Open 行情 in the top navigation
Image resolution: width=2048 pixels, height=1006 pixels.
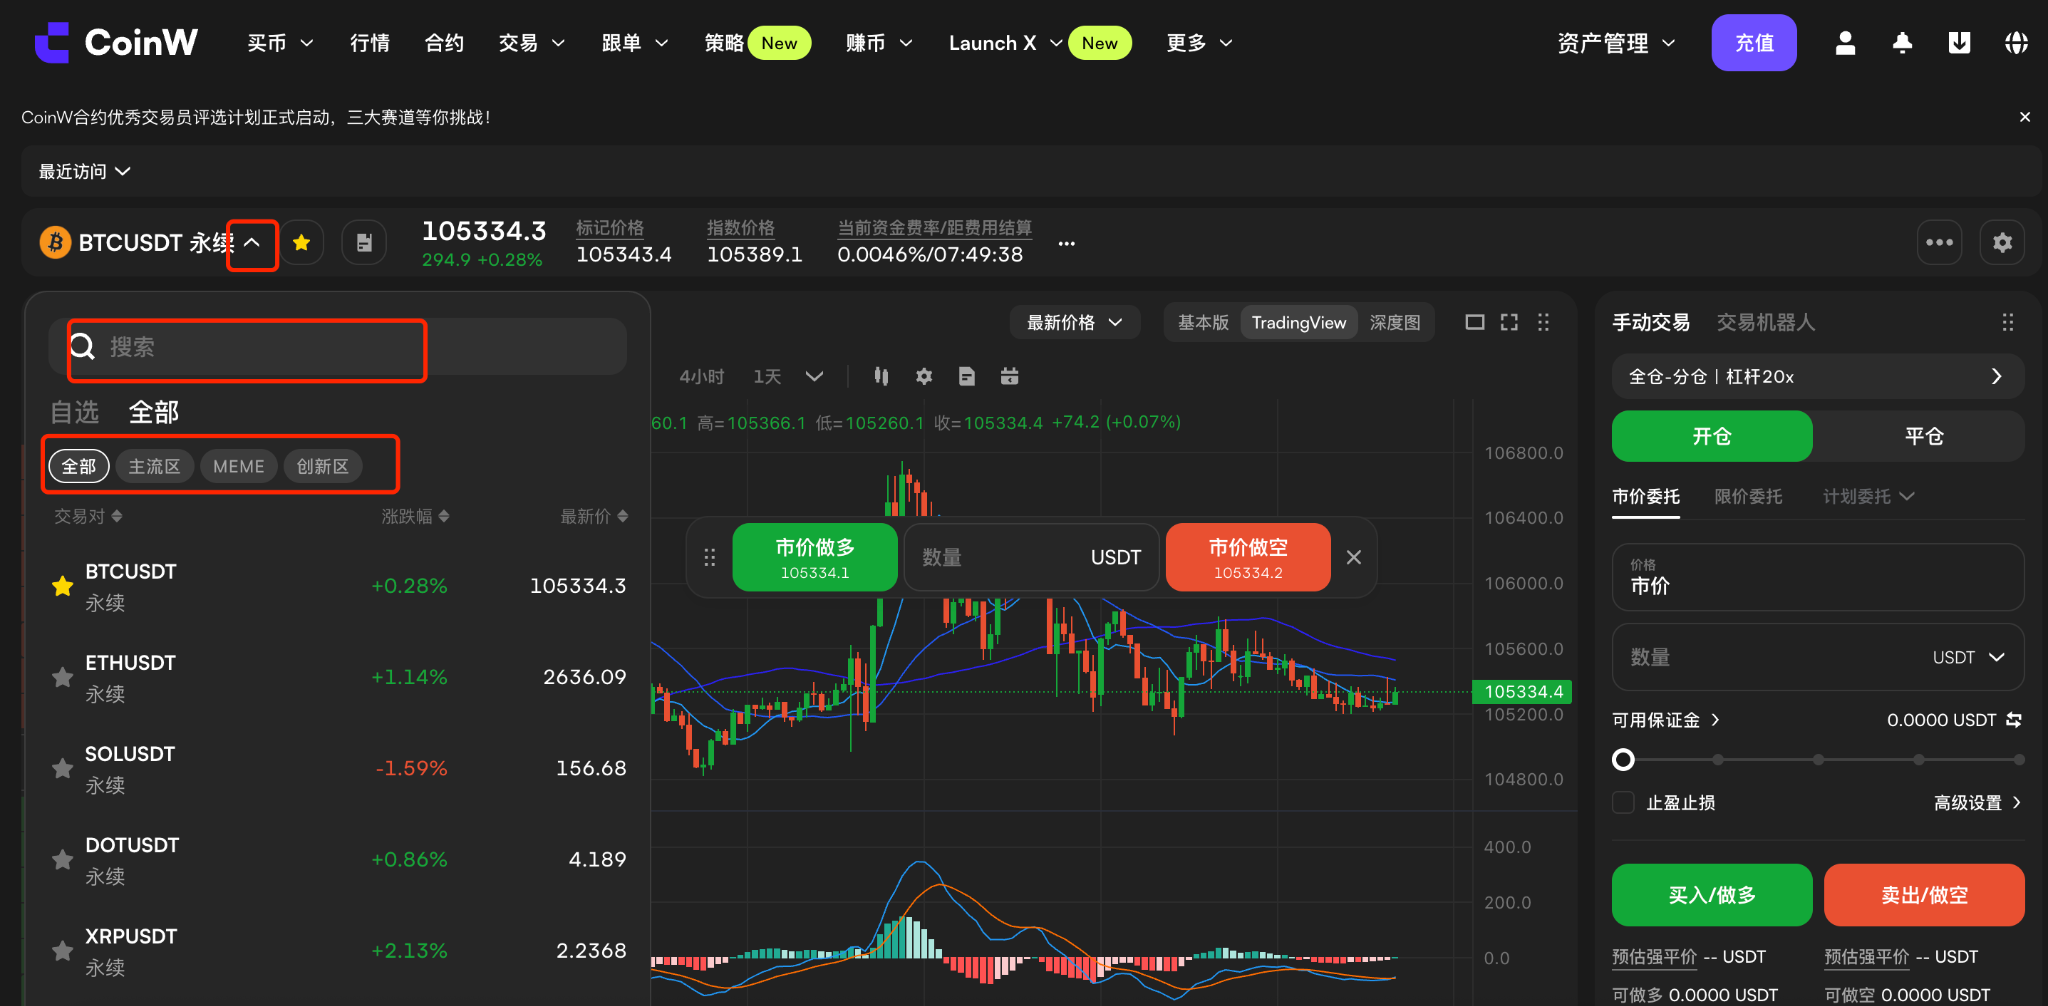point(370,43)
